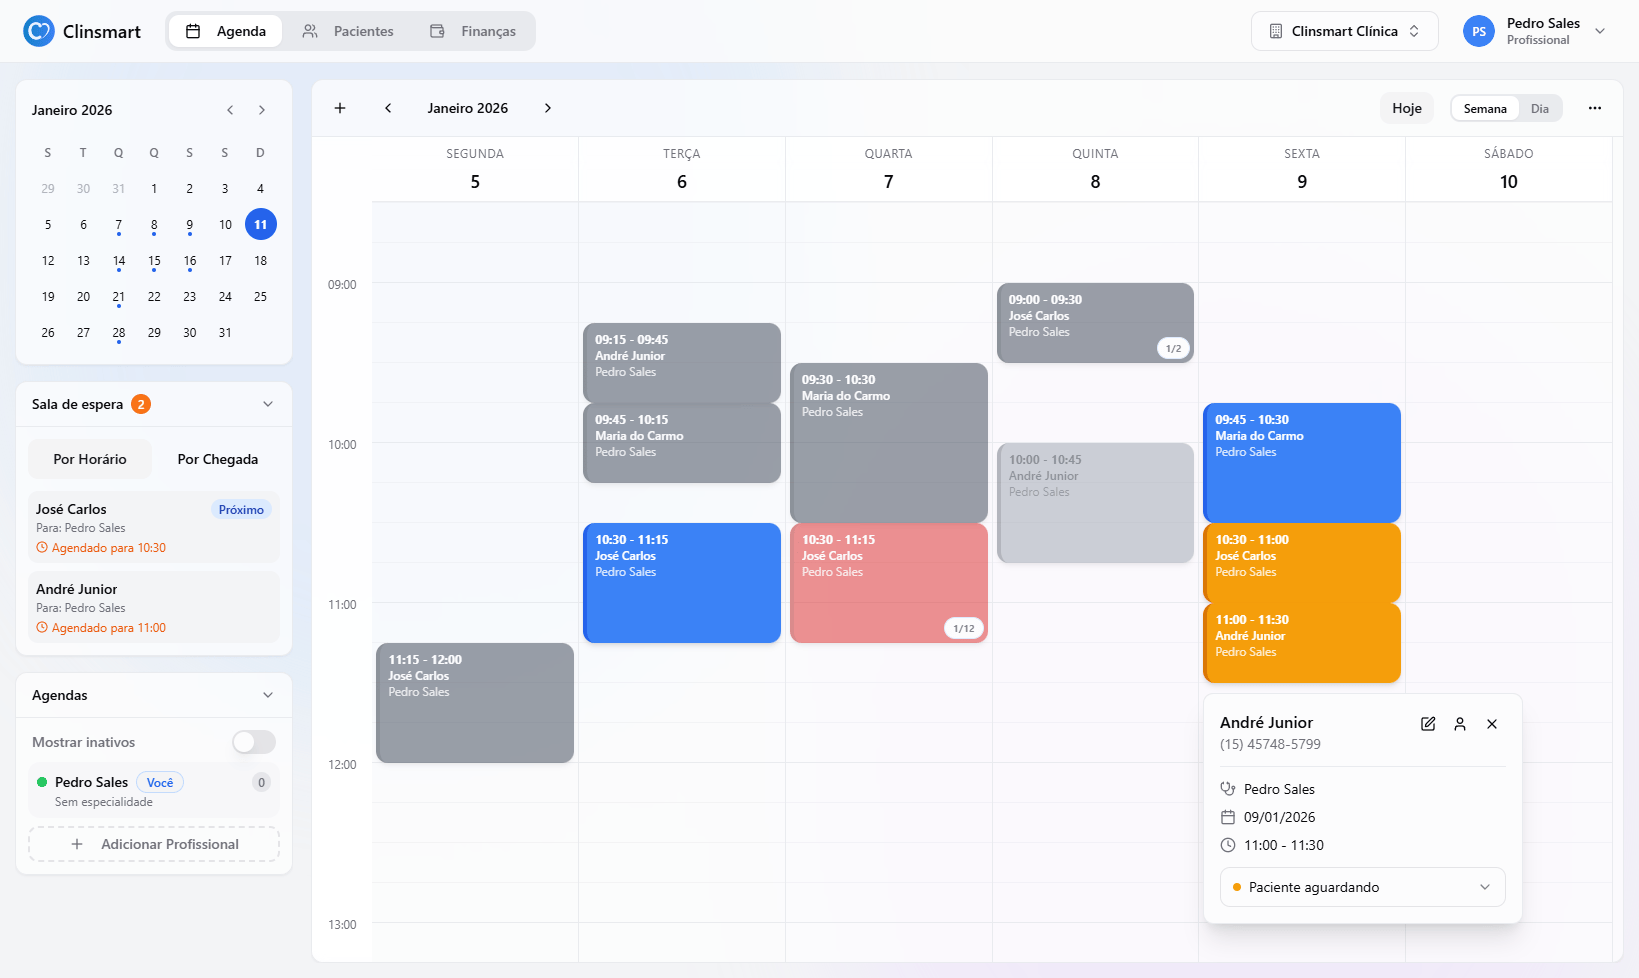1639x978 pixels.
Task: Select day 14 in the mini calendar
Action: (119, 261)
